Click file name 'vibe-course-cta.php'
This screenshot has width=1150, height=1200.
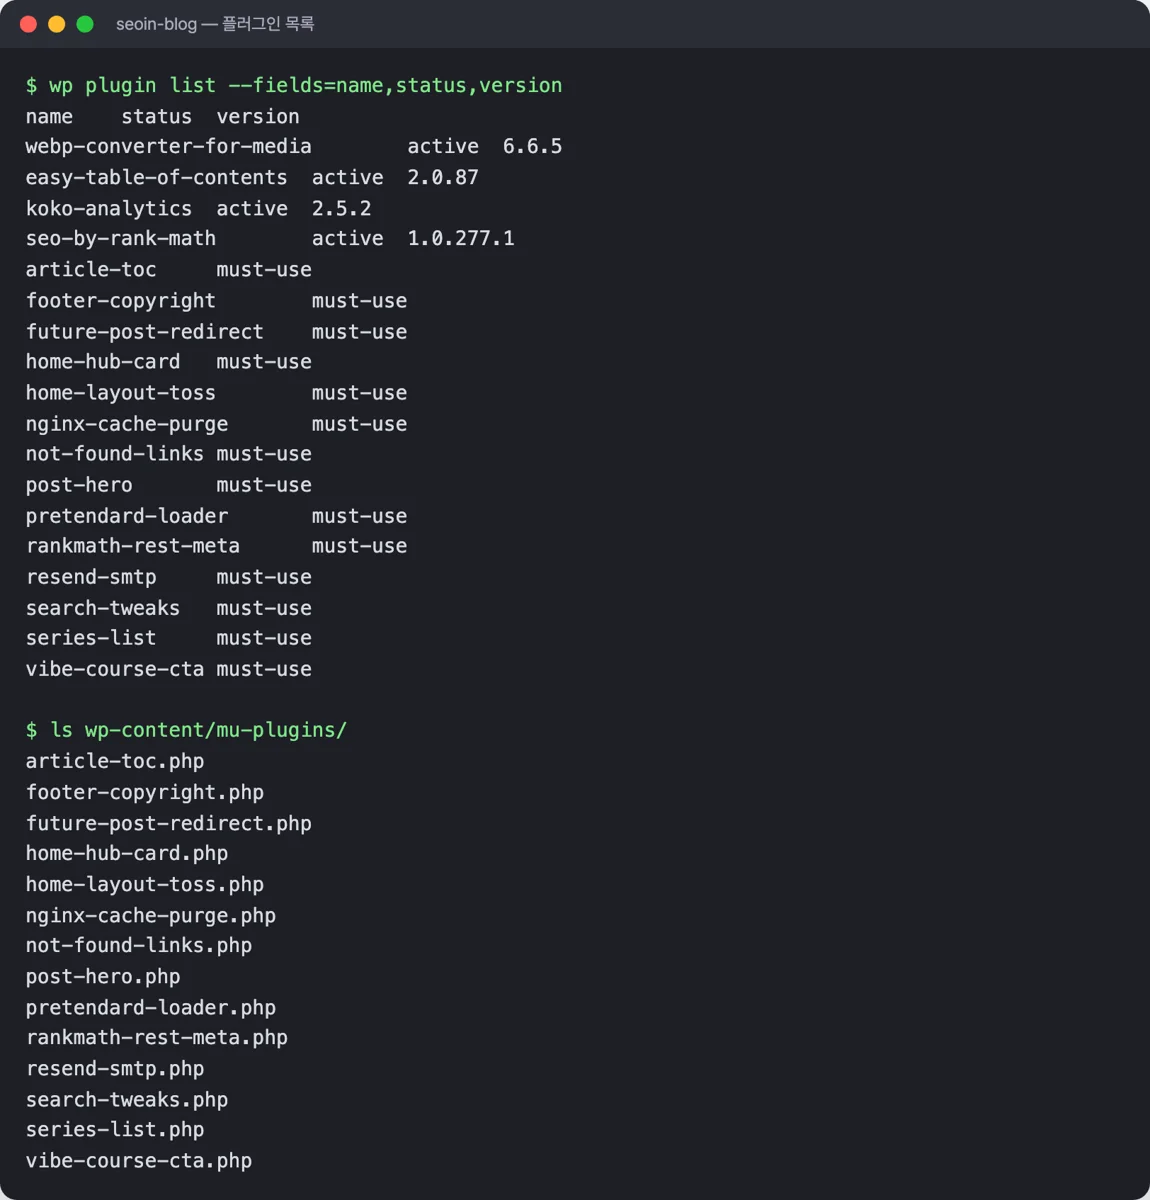pos(139,1161)
